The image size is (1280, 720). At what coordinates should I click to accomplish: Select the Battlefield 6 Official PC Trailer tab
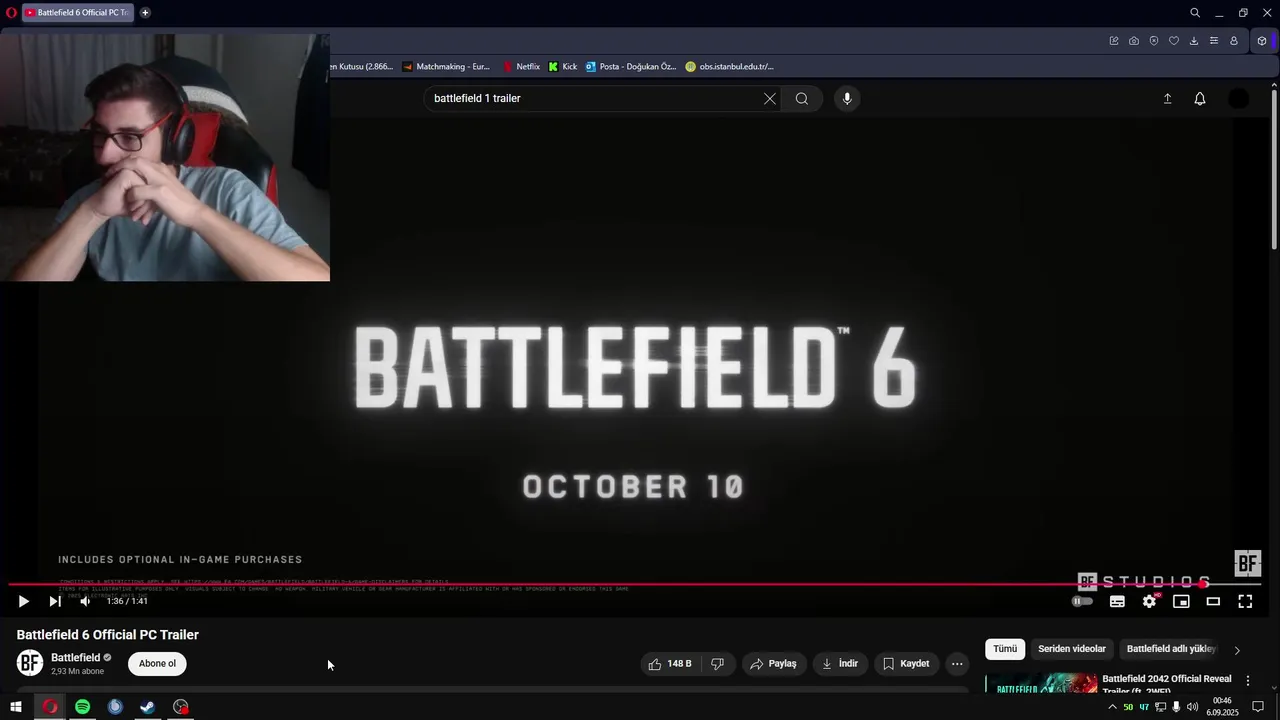[x=78, y=13]
